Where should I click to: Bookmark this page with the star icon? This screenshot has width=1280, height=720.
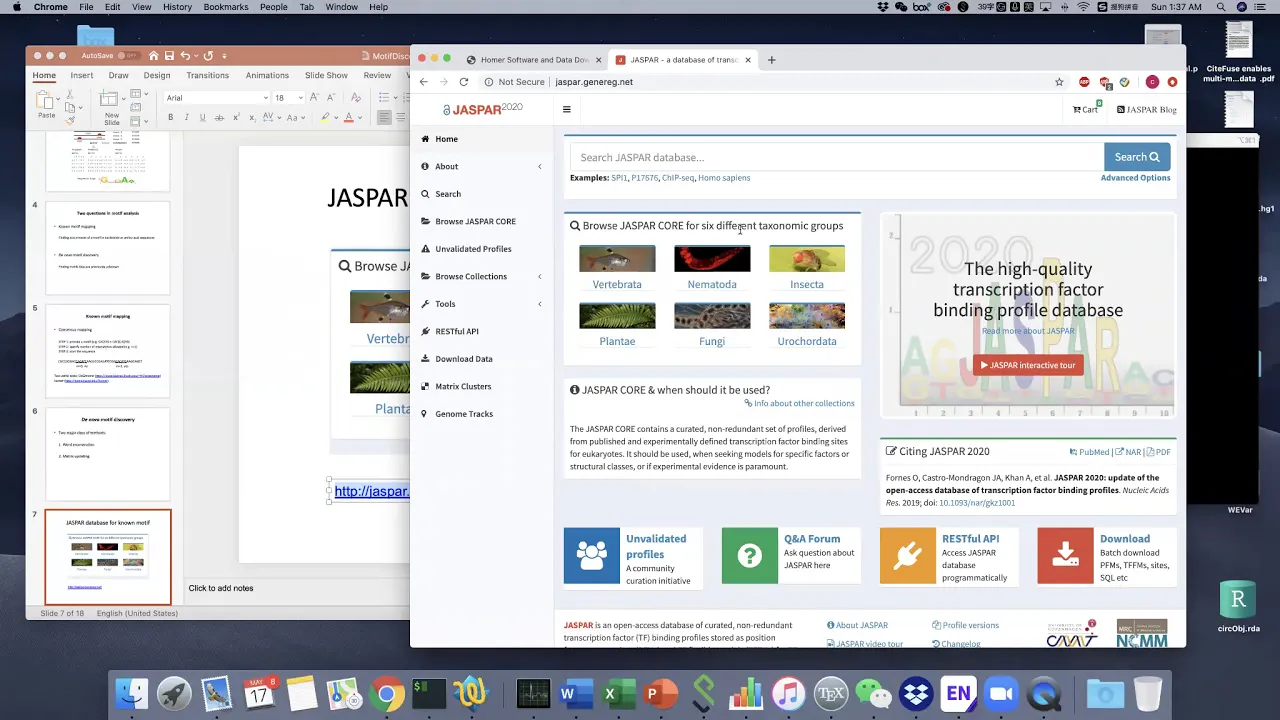tap(1059, 82)
